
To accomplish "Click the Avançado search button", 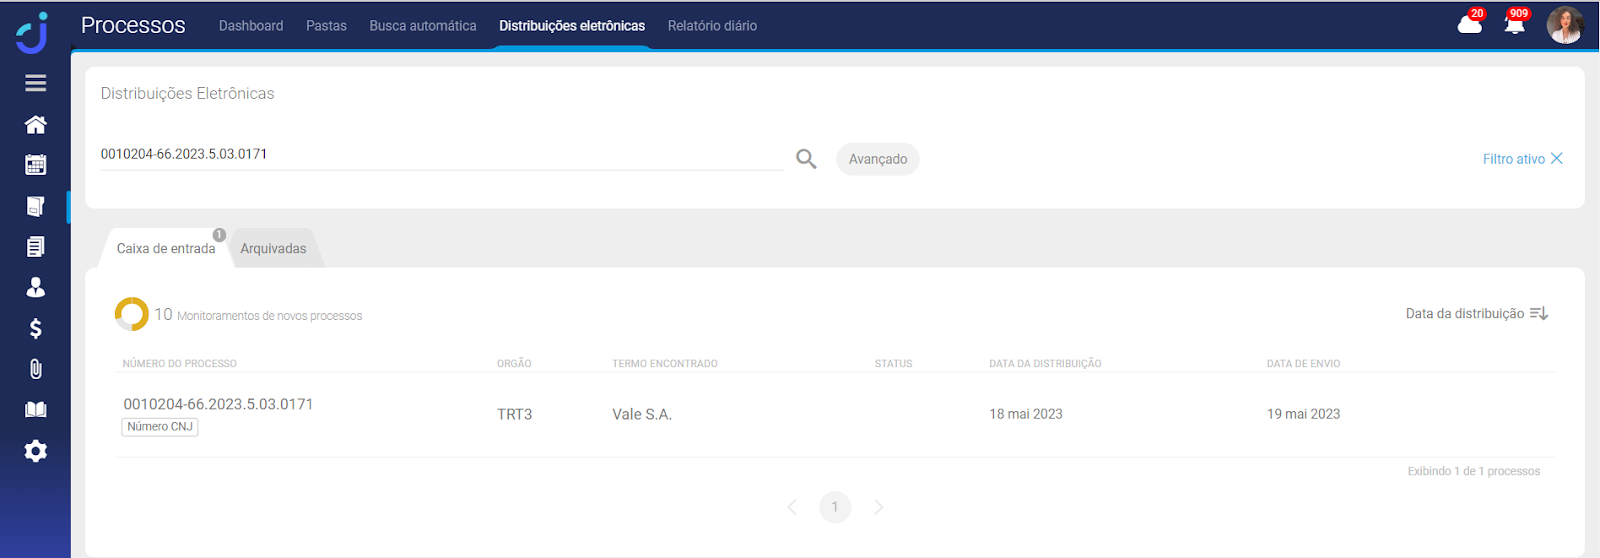I will point(877,159).
